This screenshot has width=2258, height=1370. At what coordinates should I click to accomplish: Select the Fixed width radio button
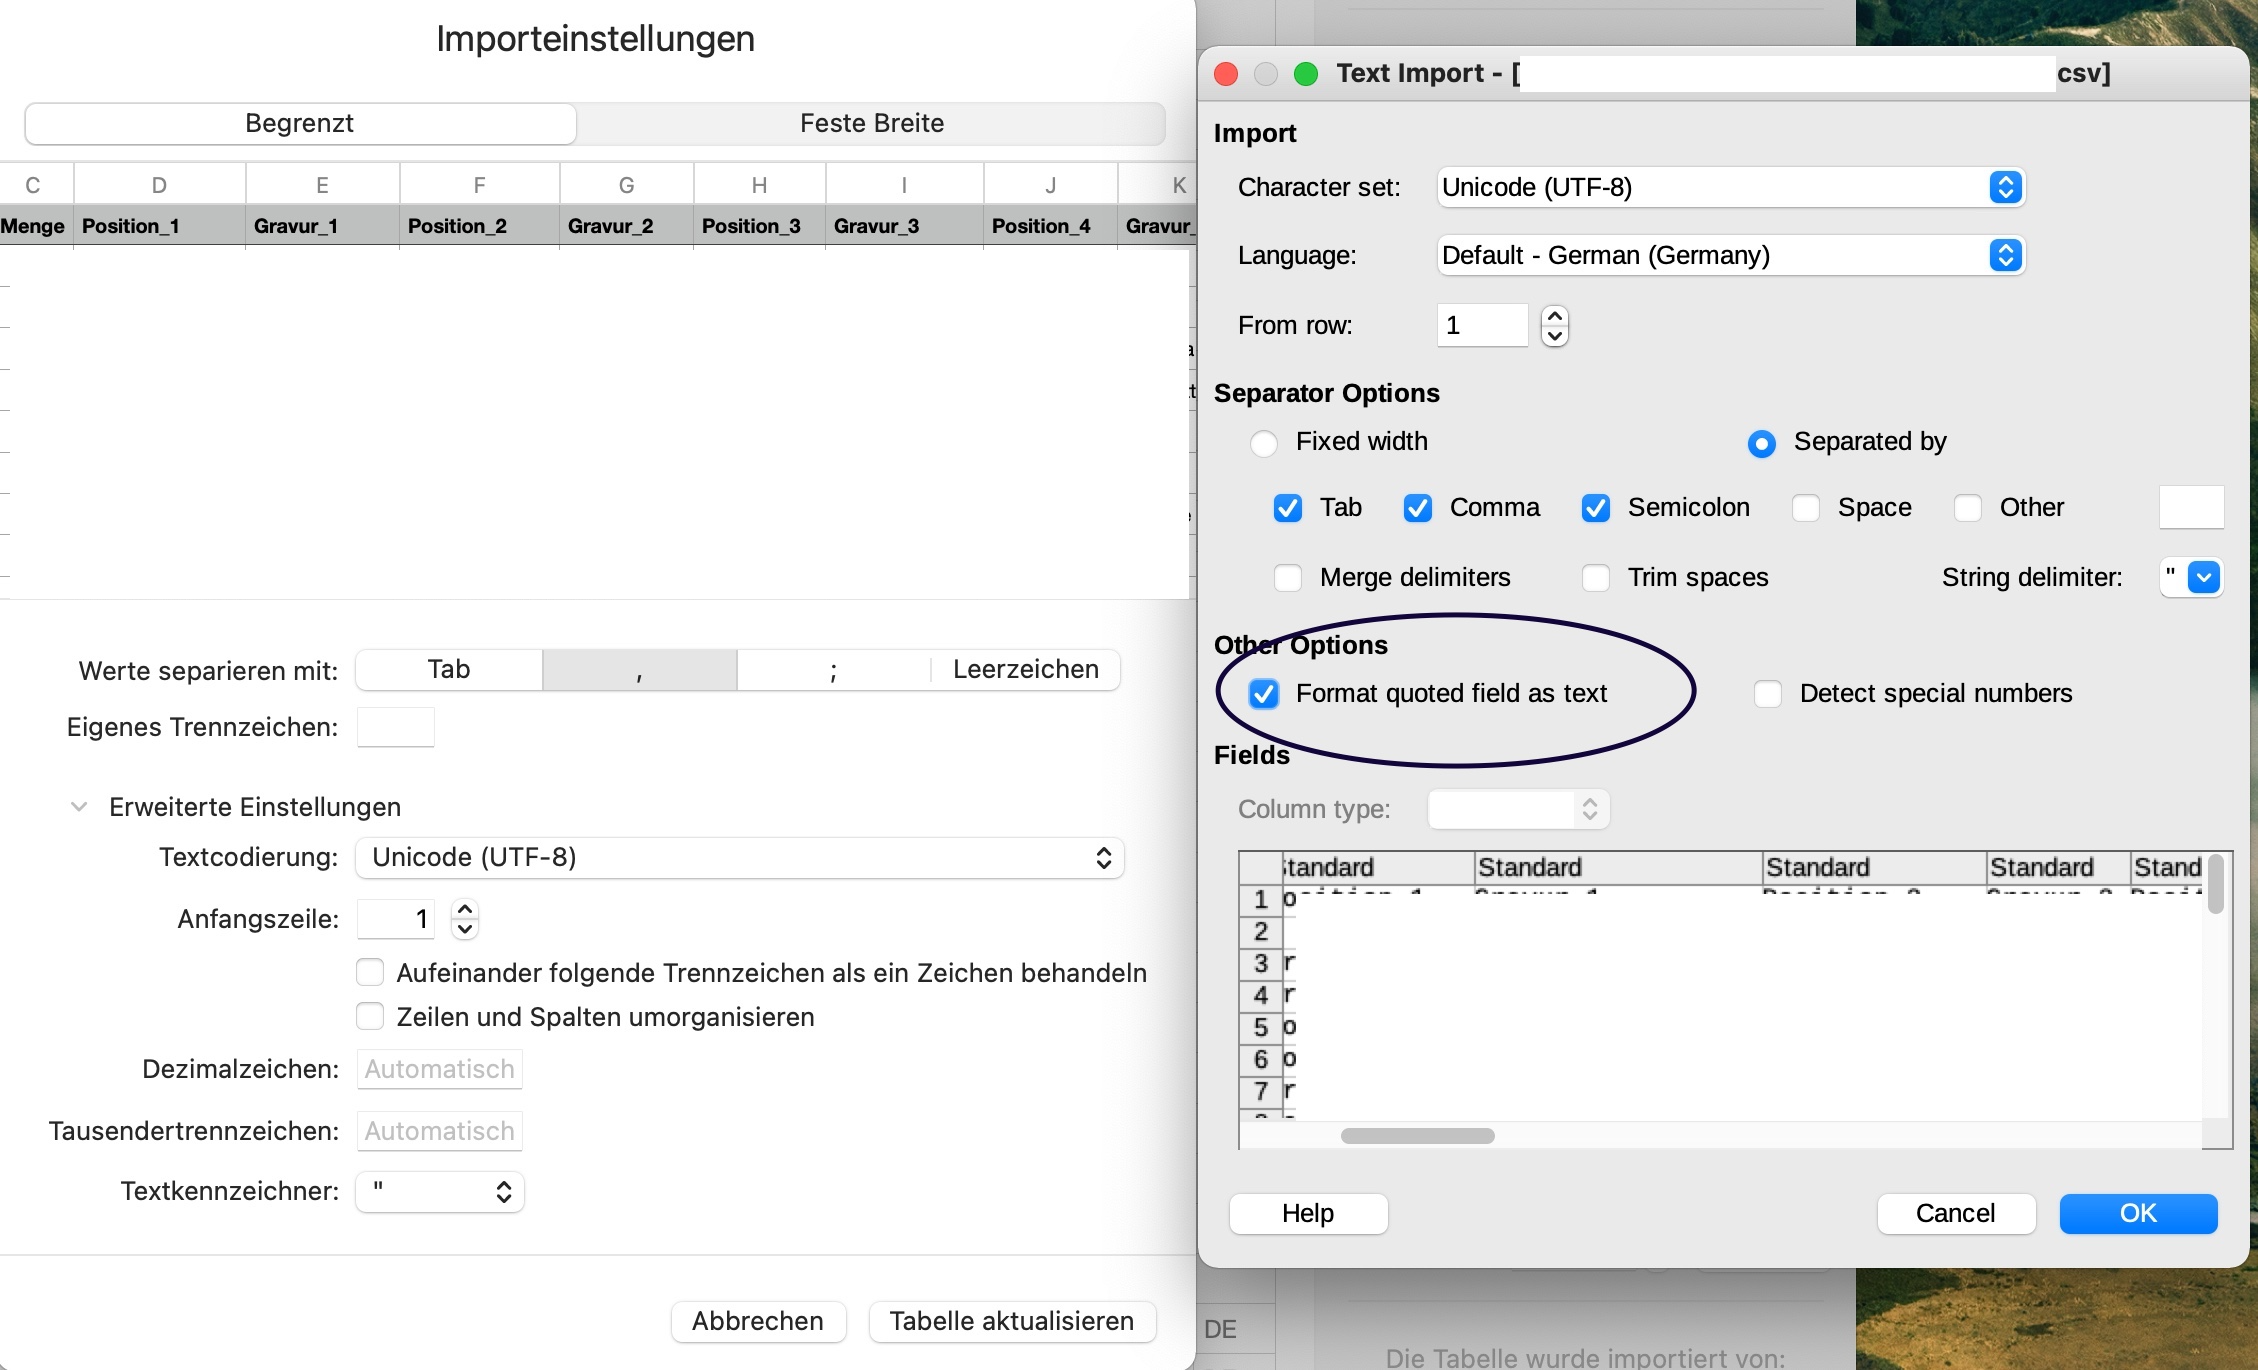coord(1264,442)
